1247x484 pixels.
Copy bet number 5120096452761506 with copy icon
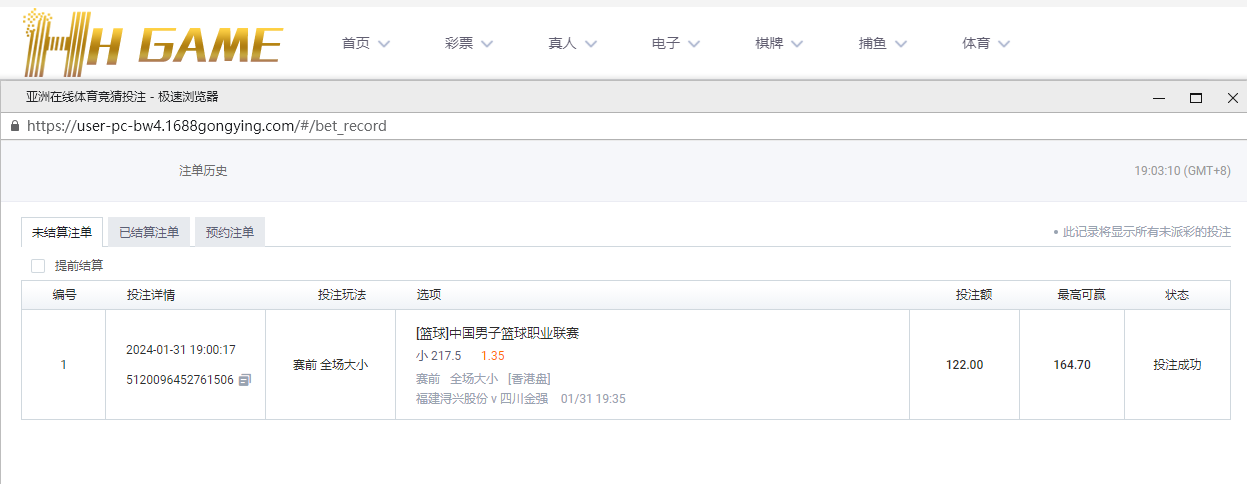pyautogui.click(x=245, y=380)
